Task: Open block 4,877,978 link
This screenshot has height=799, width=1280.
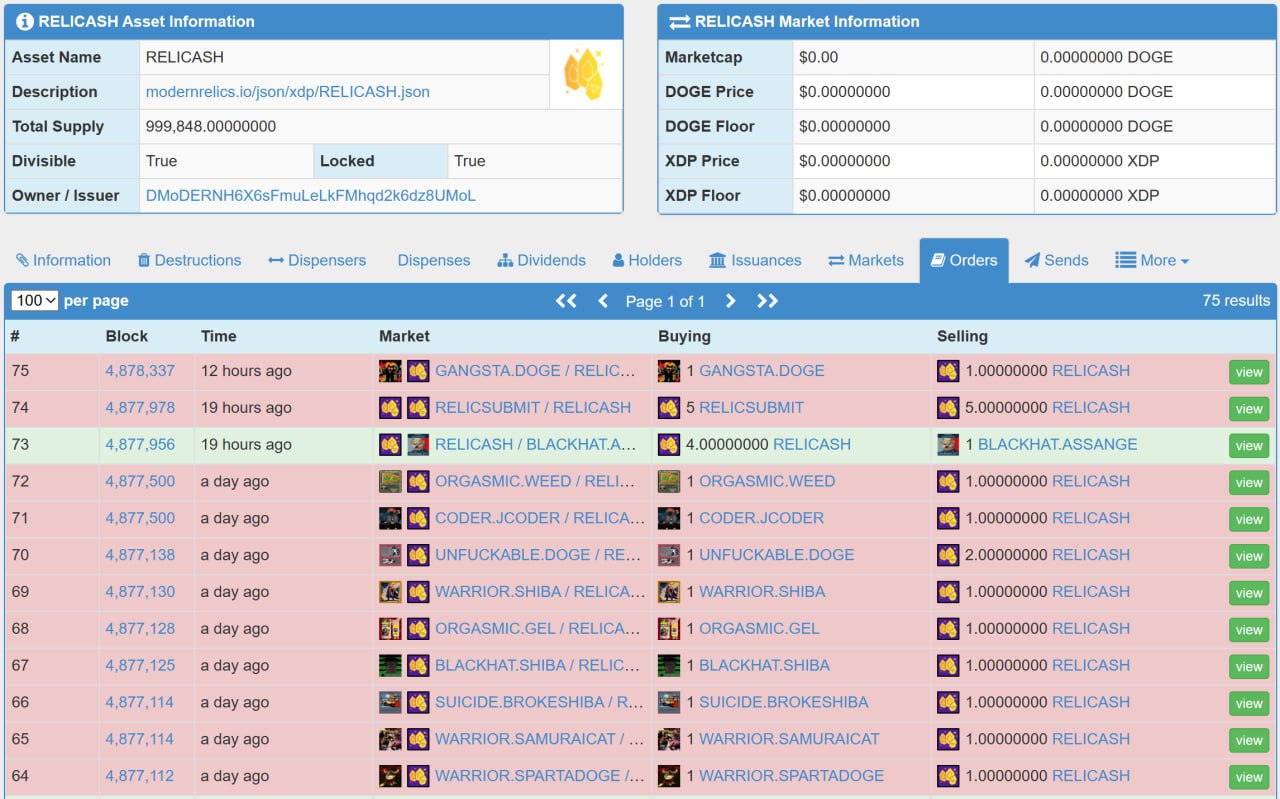Action: pyautogui.click(x=140, y=408)
